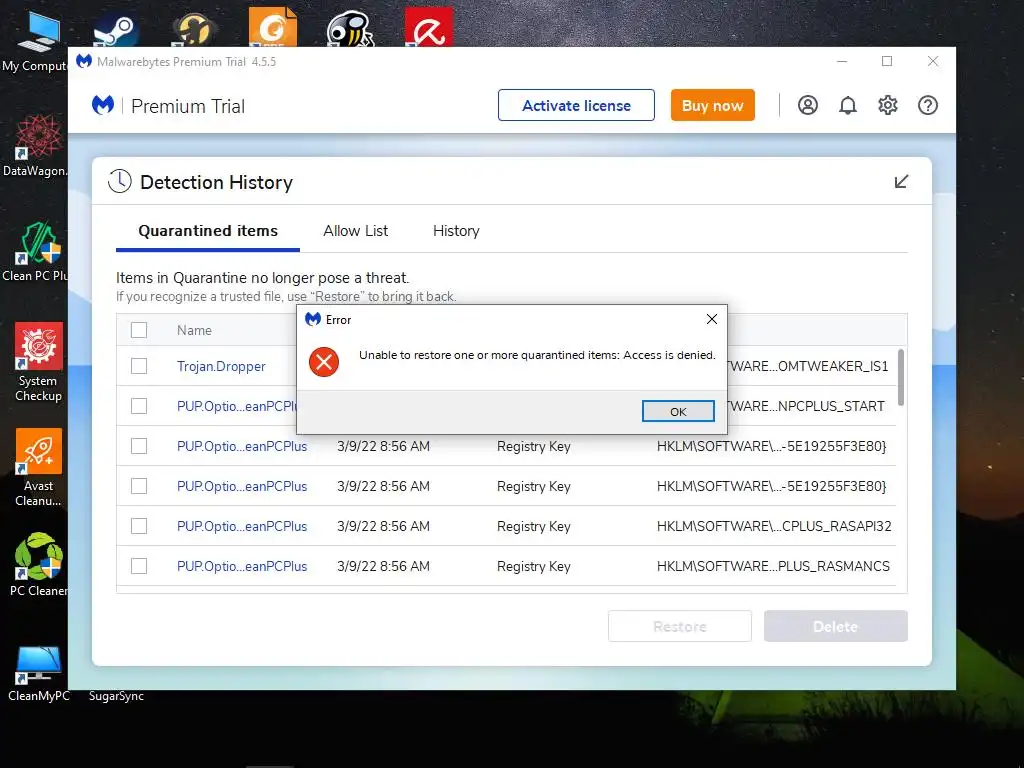Open the account profile icon
Image resolution: width=1024 pixels, height=768 pixels.
point(808,105)
